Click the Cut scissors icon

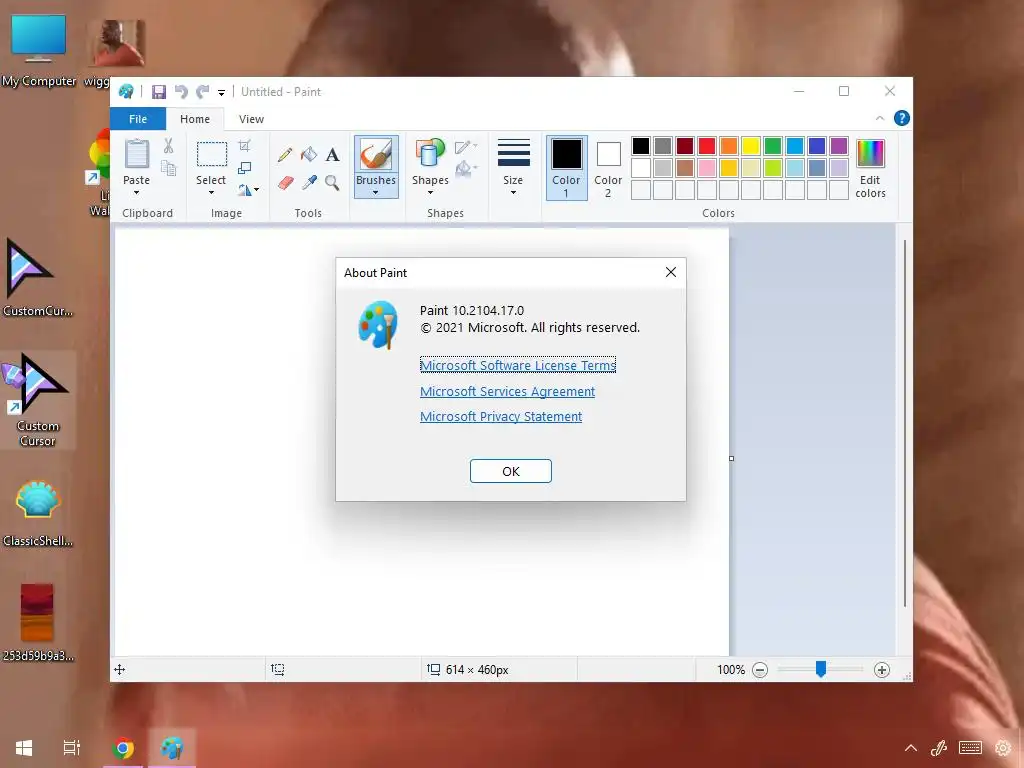[168, 146]
